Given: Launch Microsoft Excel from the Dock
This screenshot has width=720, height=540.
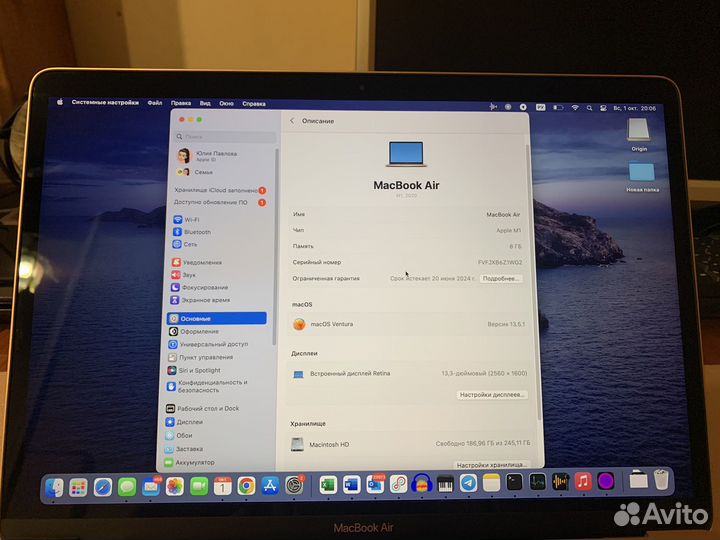Looking at the screenshot, I should click(x=328, y=485).
